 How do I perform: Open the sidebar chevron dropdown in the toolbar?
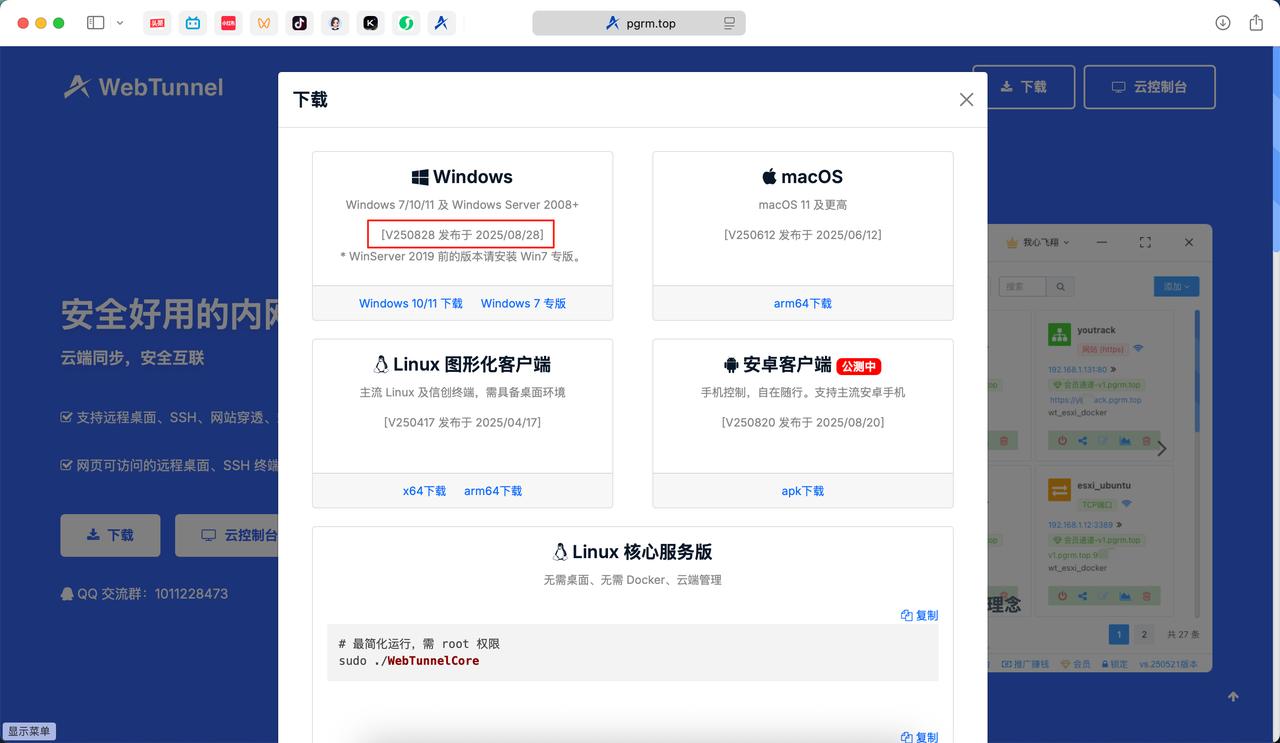[119, 22]
